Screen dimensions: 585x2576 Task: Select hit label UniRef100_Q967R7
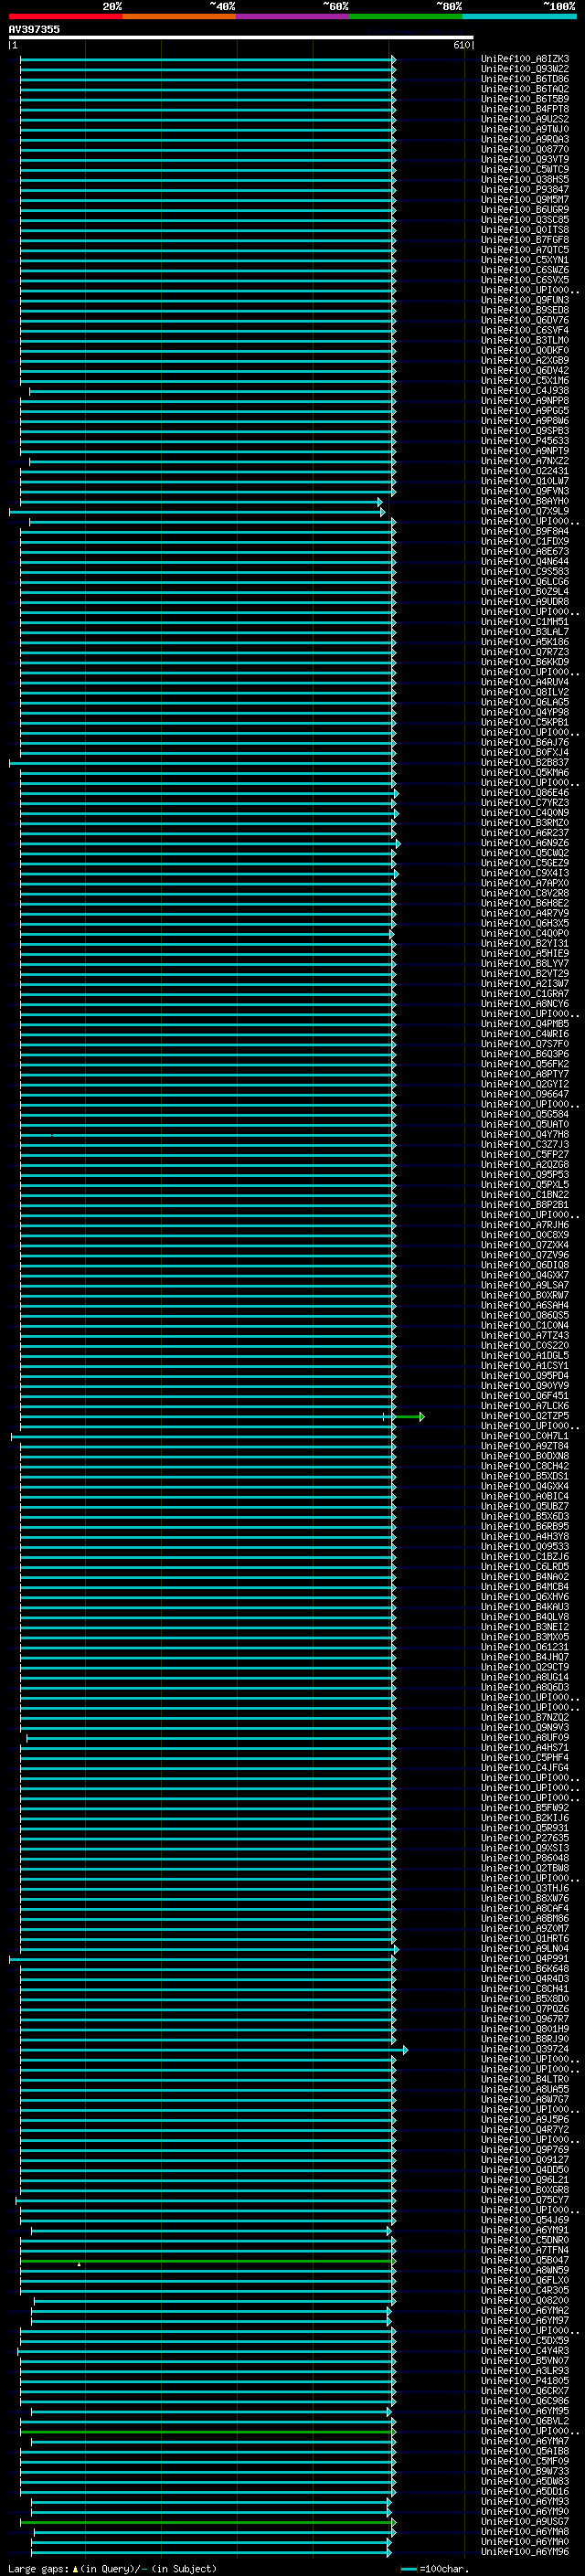pyautogui.click(x=524, y=2019)
